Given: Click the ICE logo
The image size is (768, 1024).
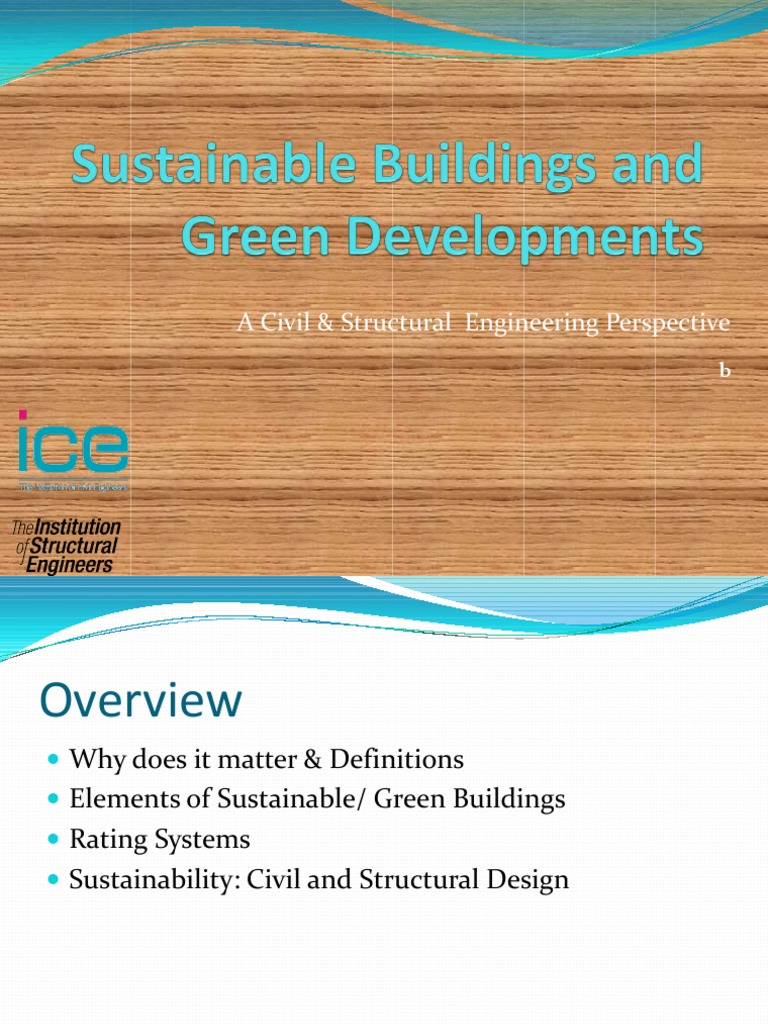Looking at the screenshot, I should click(x=72, y=451).
